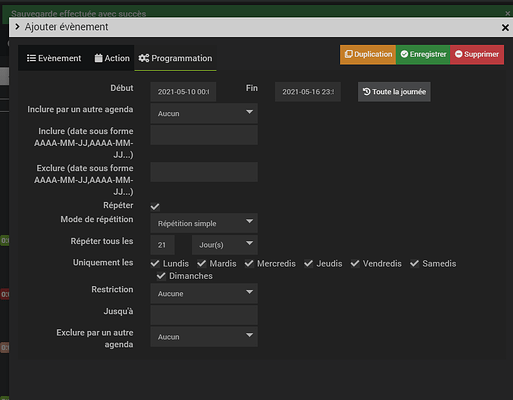
Task: Expand the Restriction dropdown
Action: (204, 293)
